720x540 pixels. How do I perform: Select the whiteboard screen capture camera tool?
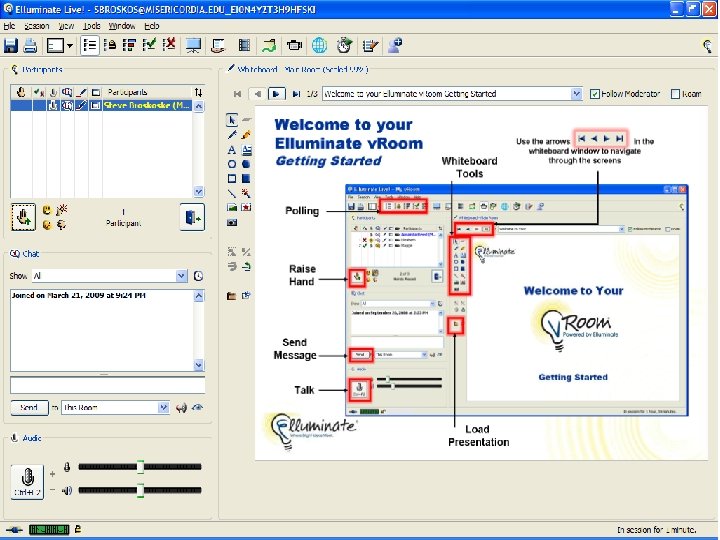coord(232,222)
